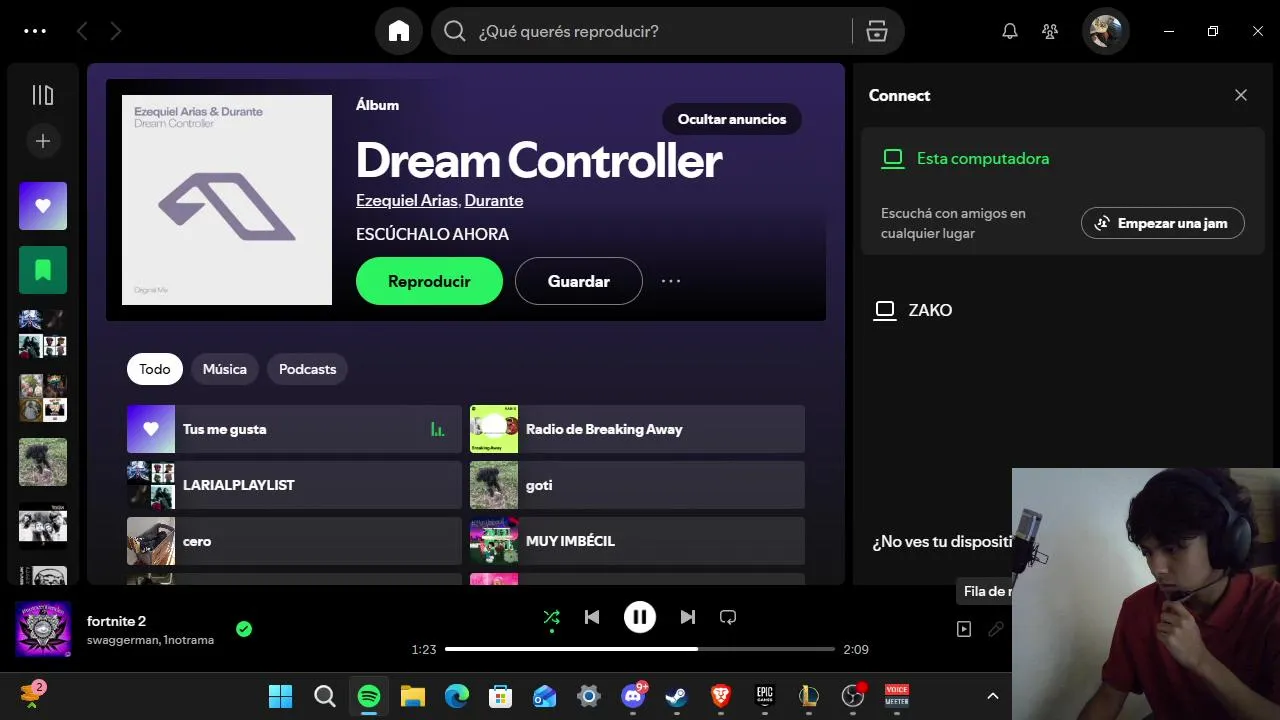1280x720 pixels.
Task: Close the Connect panel
Action: pos(1241,95)
